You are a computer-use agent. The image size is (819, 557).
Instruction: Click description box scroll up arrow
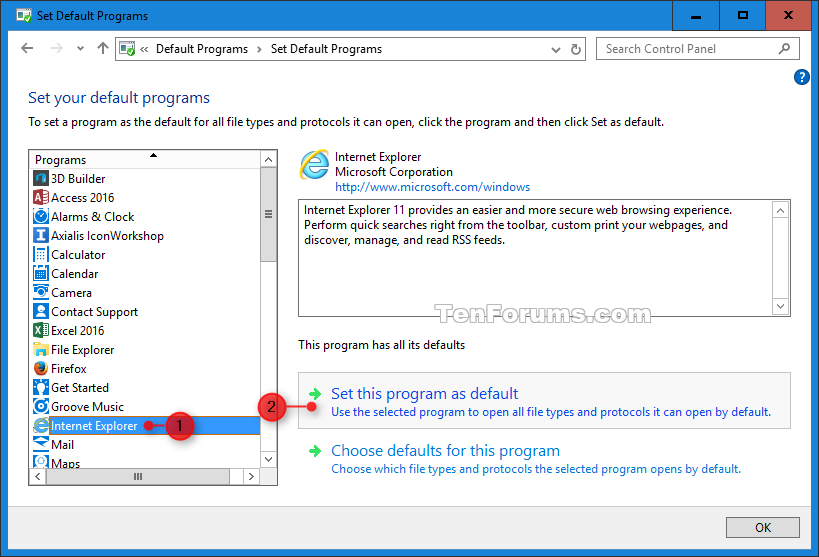(x=780, y=211)
